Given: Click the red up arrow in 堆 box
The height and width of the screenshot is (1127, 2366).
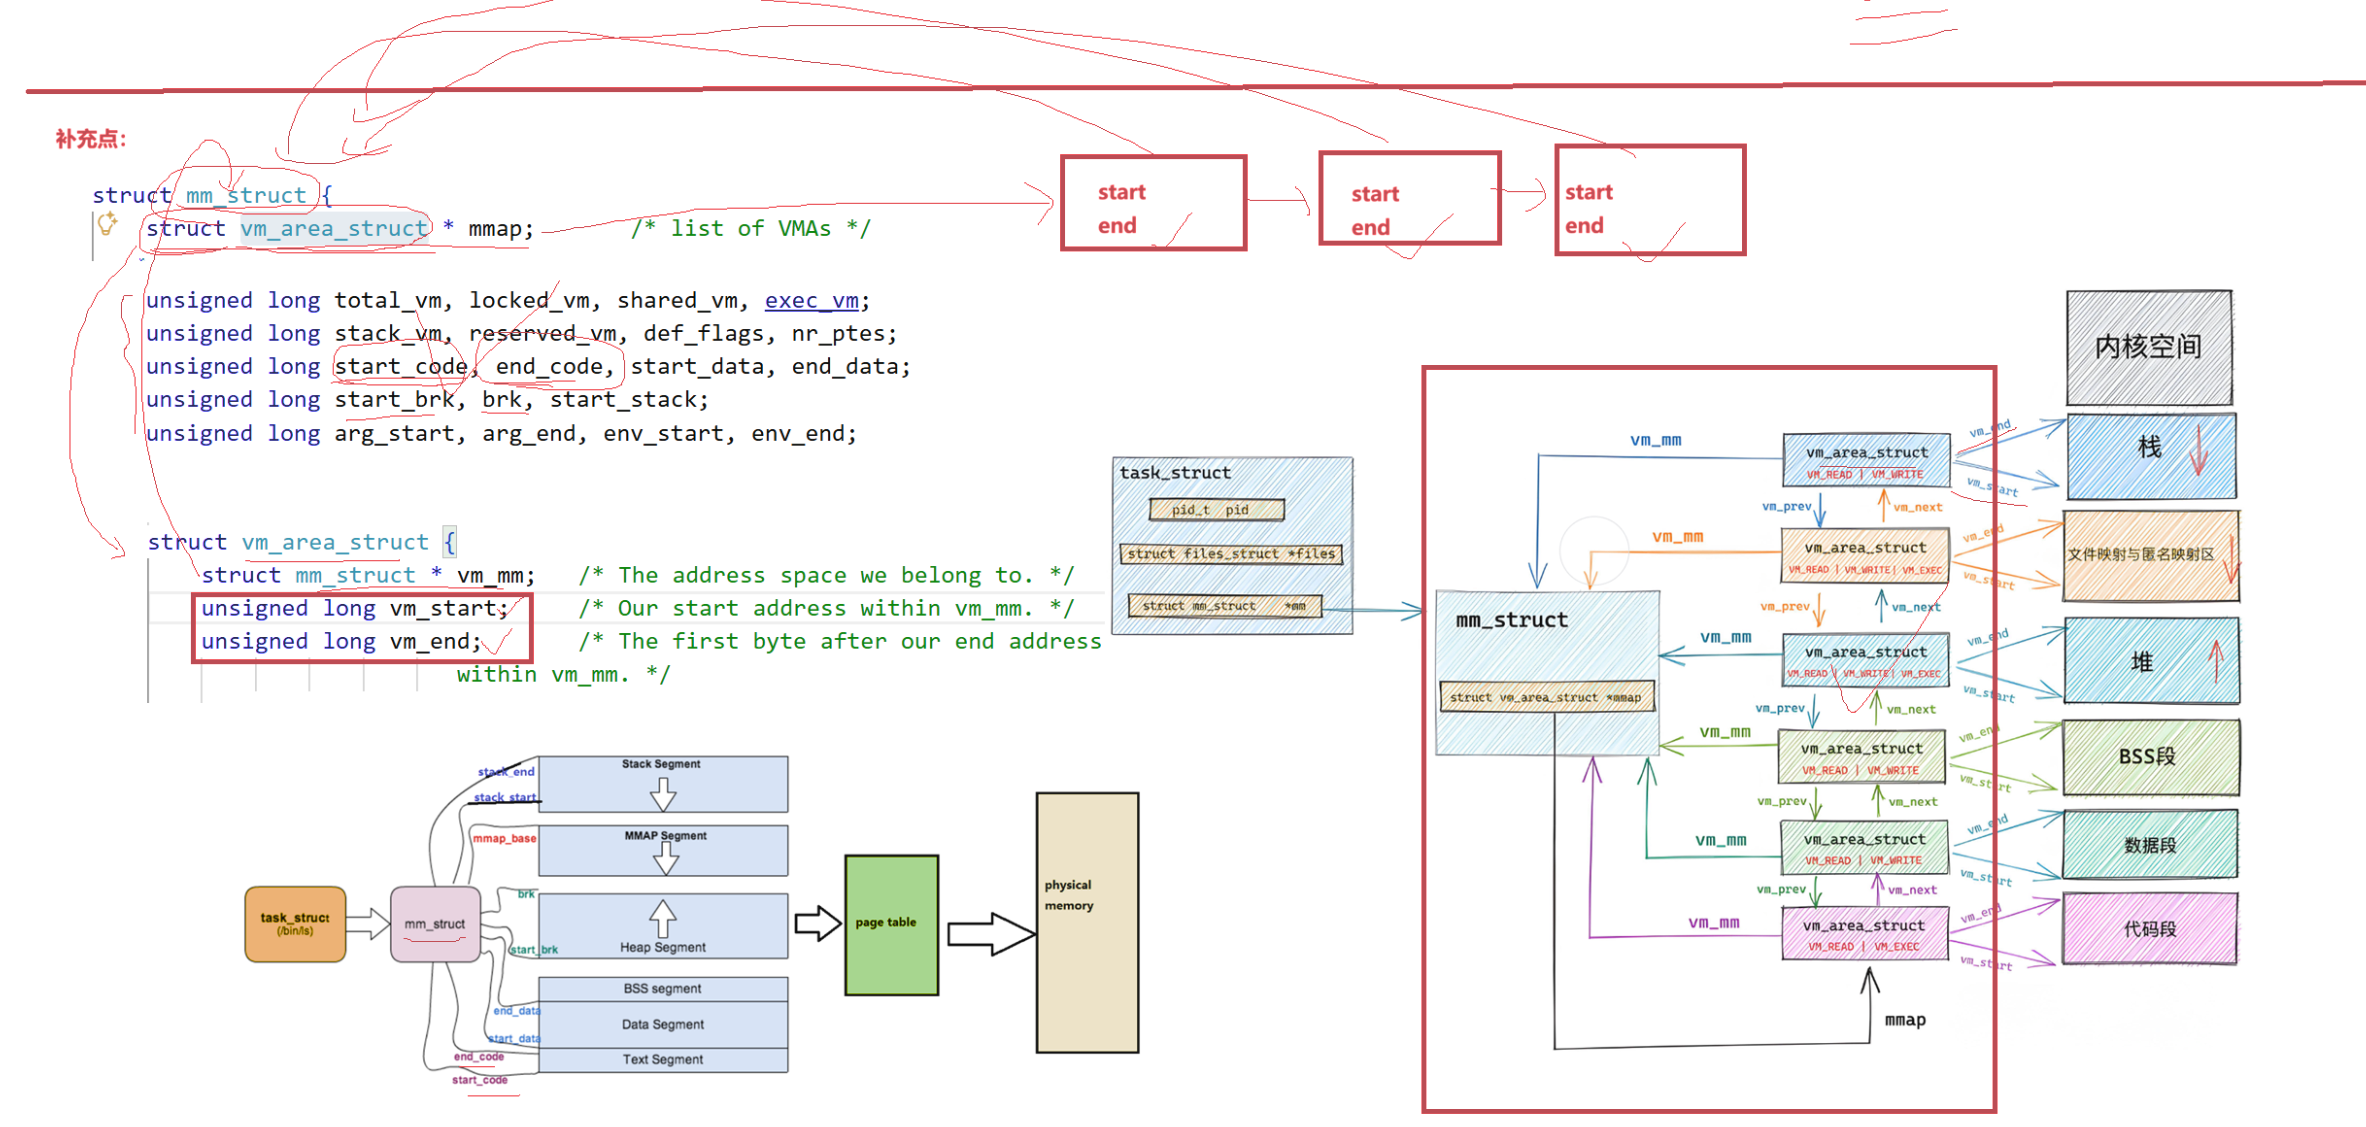Looking at the screenshot, I should click(x=2216, y=660).
